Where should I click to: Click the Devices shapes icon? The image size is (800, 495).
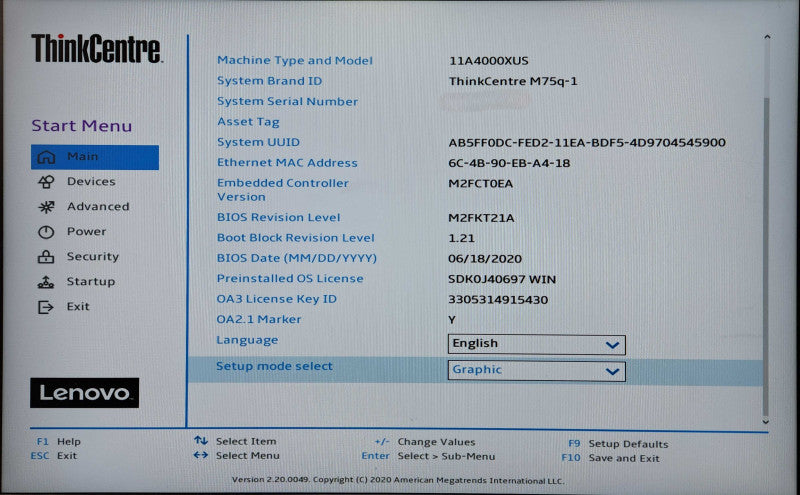(46, 182)
